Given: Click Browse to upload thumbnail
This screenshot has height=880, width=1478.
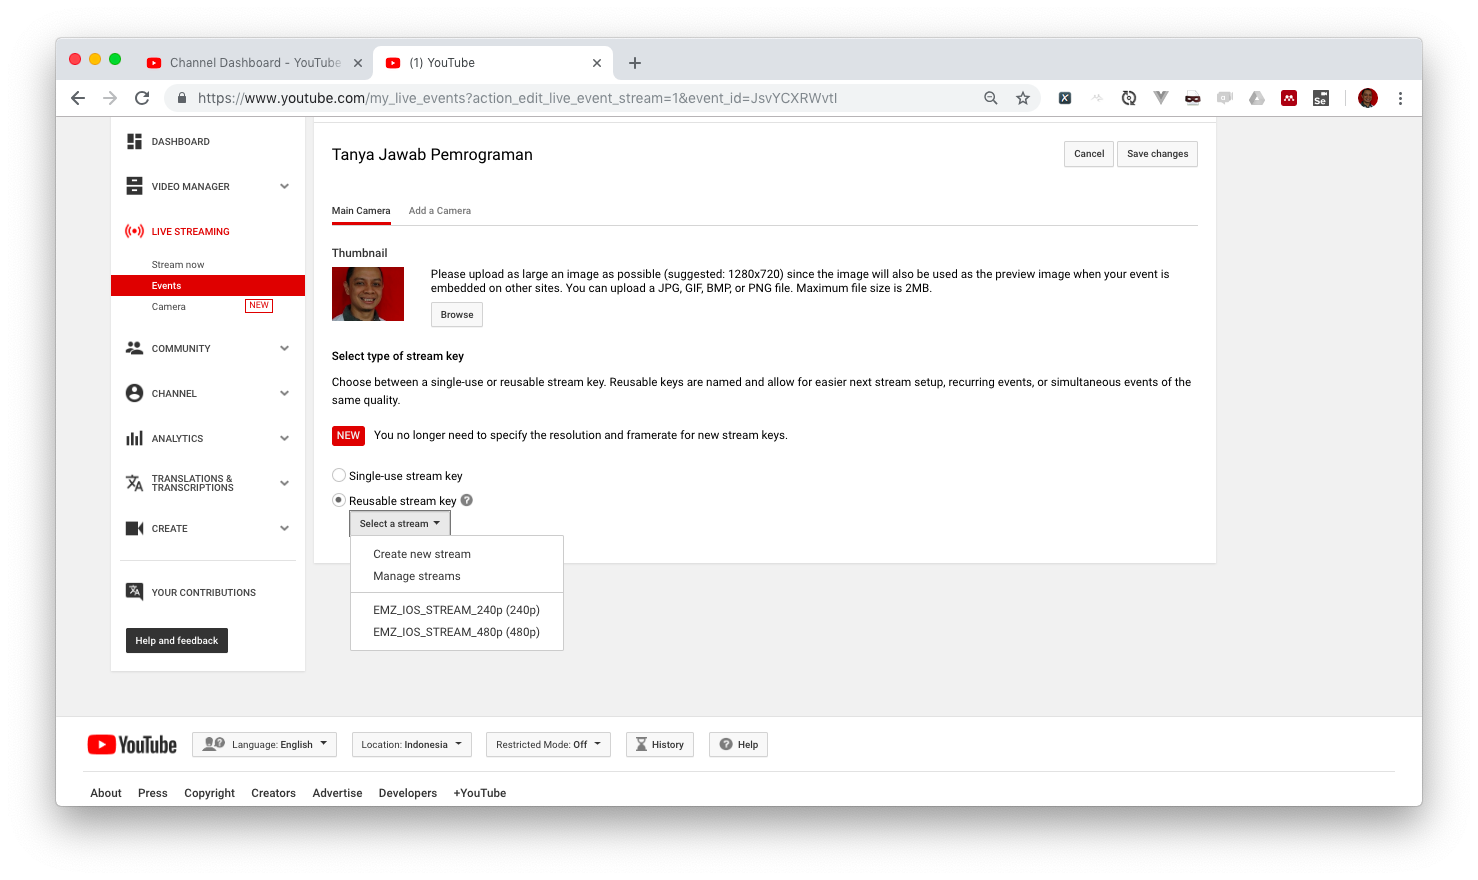Looking at the screenshot, I should tap(457, 315).
